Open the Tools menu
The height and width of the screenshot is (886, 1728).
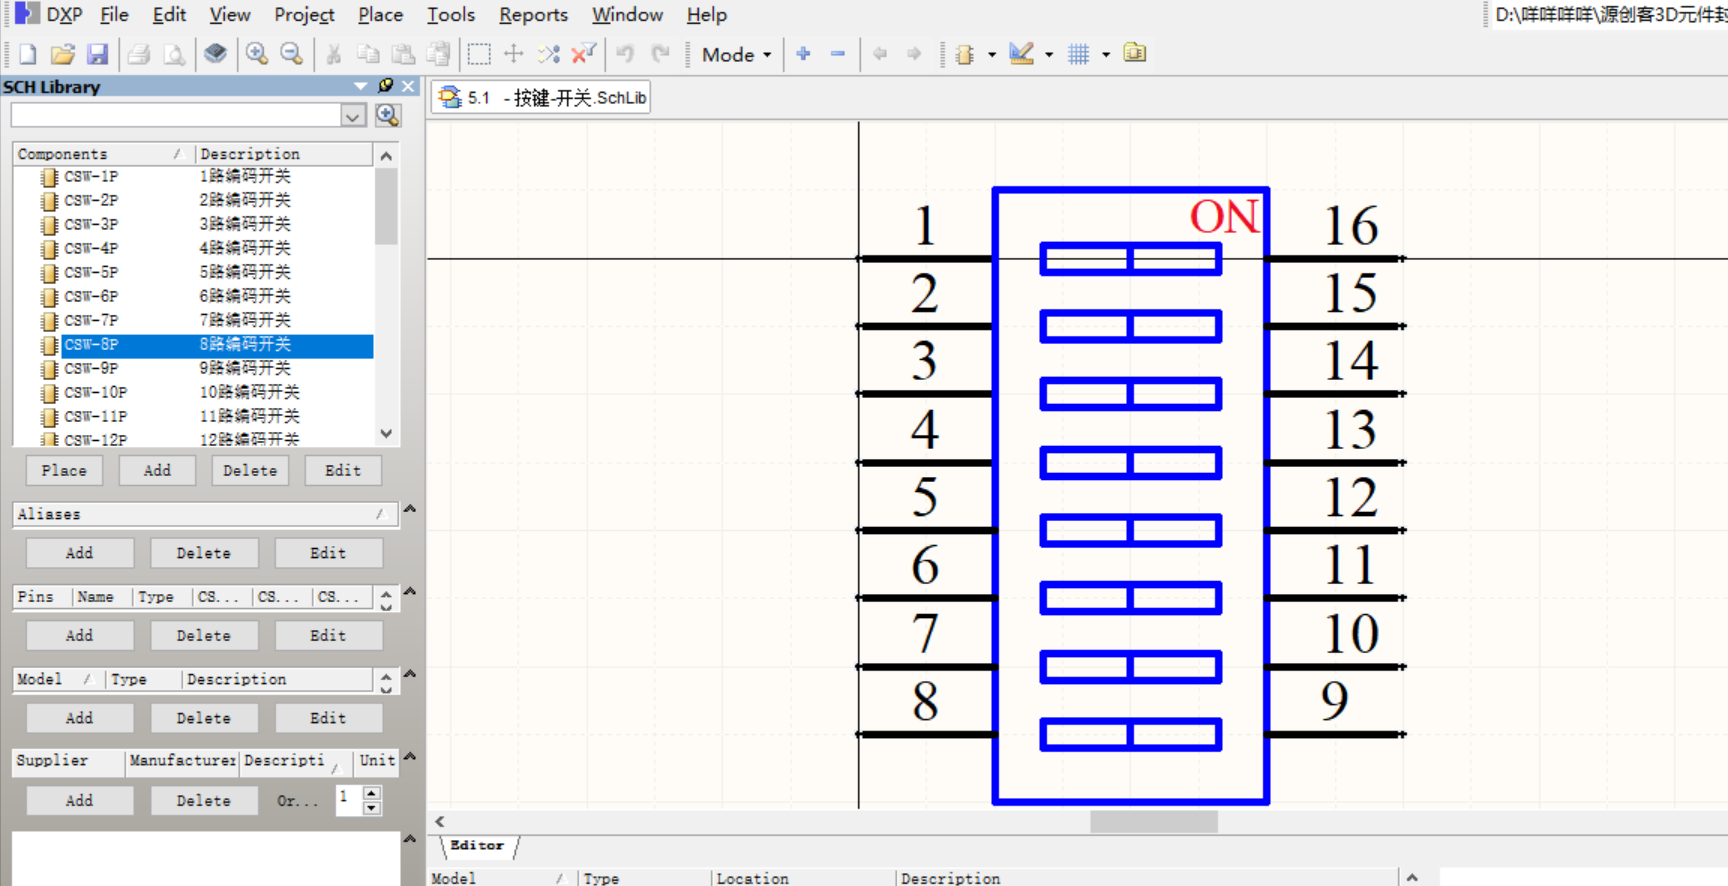451,15
